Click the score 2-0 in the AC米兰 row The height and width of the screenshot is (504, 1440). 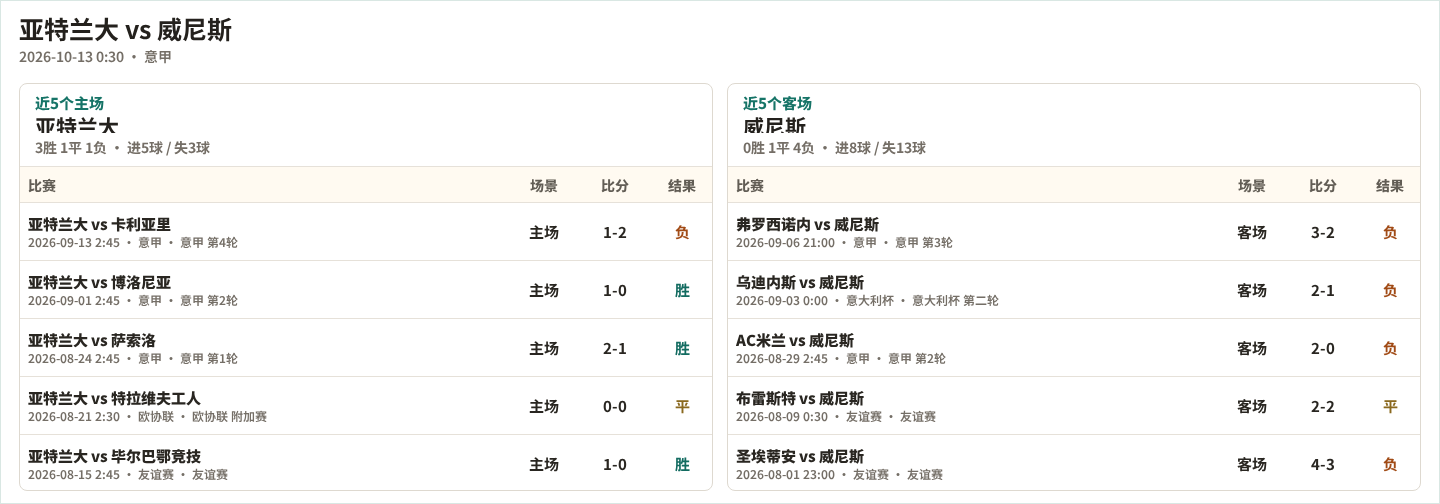click(x=1323, y=348)
